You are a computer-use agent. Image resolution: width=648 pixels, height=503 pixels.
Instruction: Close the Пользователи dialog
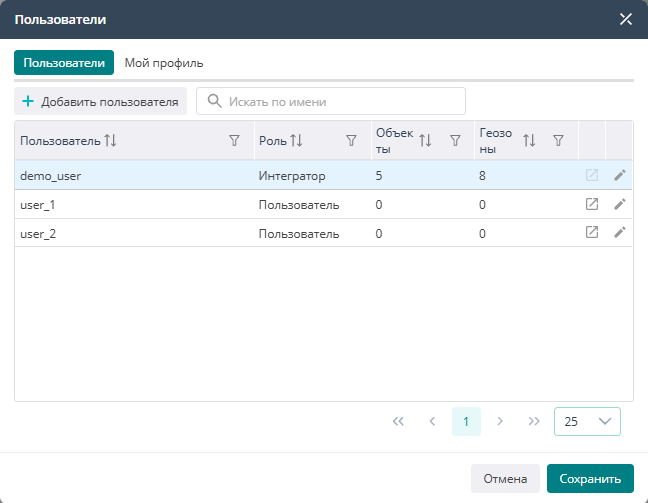(626, 19)
